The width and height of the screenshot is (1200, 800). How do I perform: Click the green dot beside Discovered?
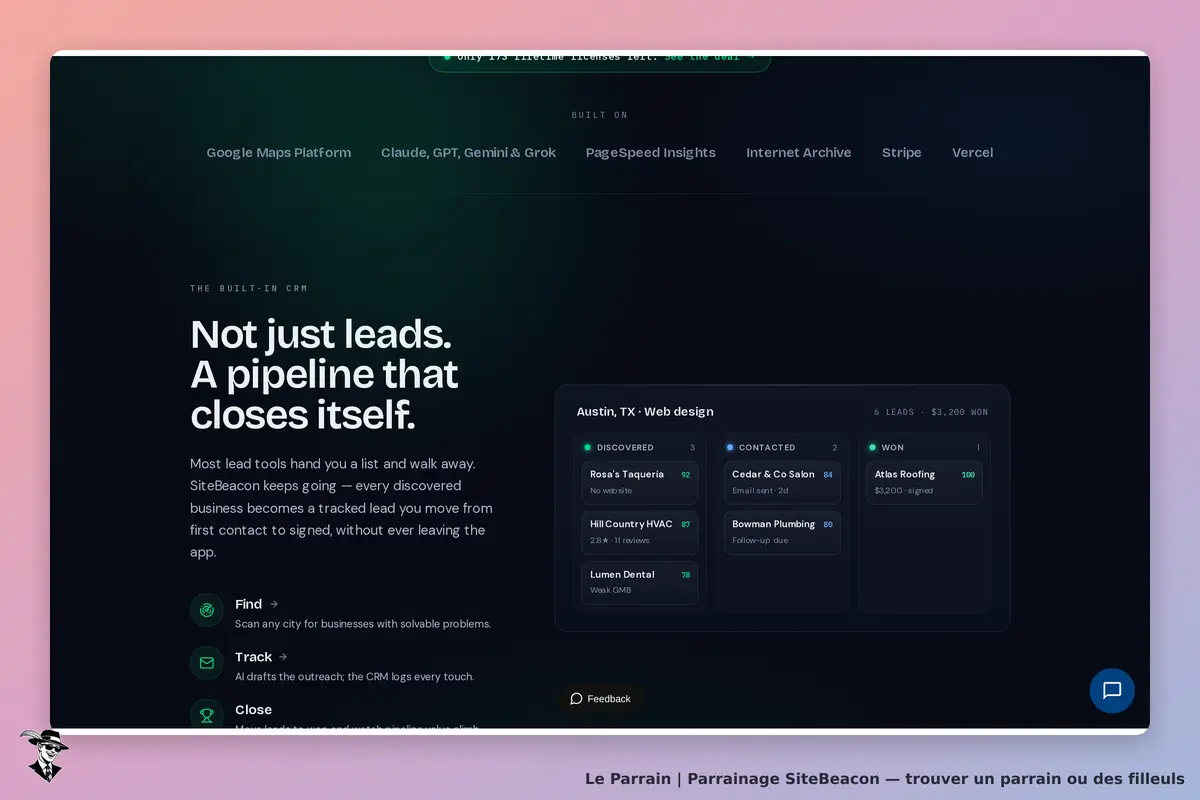588,448
